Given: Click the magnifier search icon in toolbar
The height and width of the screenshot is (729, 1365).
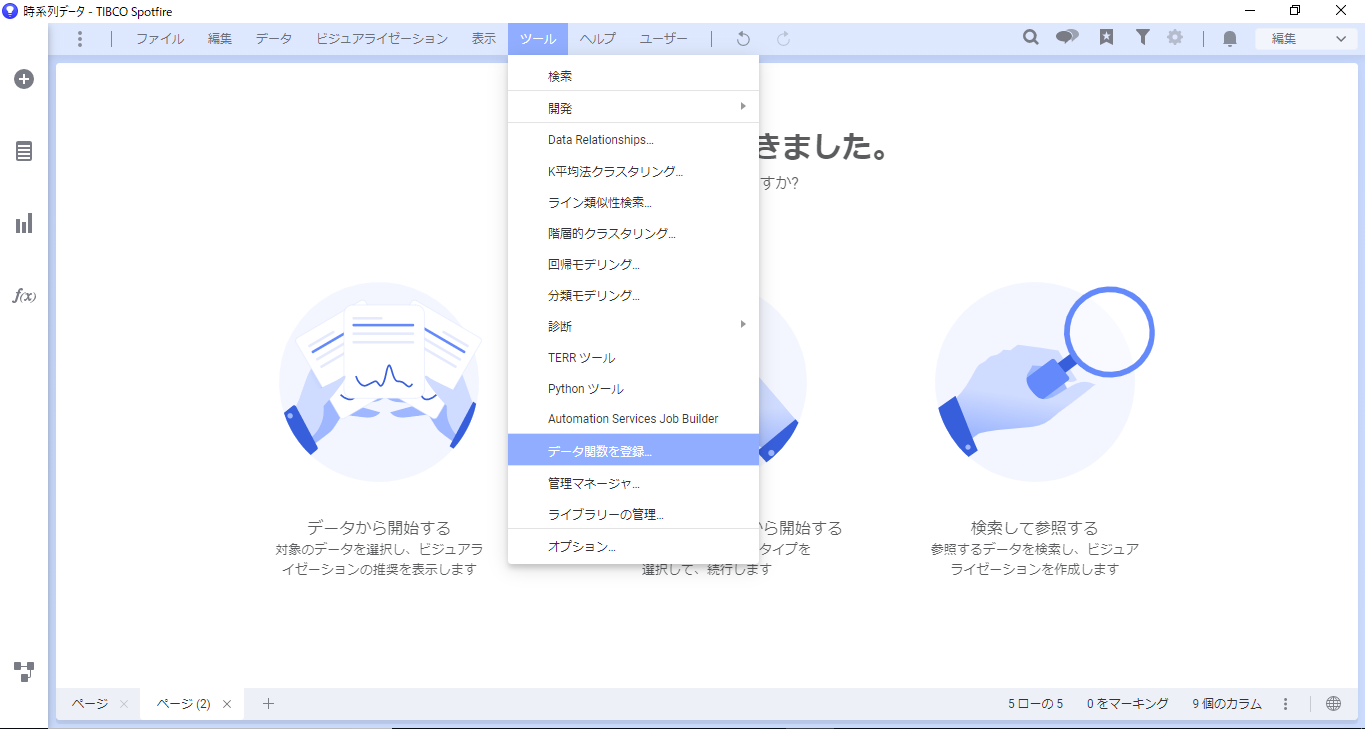Looking at the screenshot, I should click(1031, 38).
